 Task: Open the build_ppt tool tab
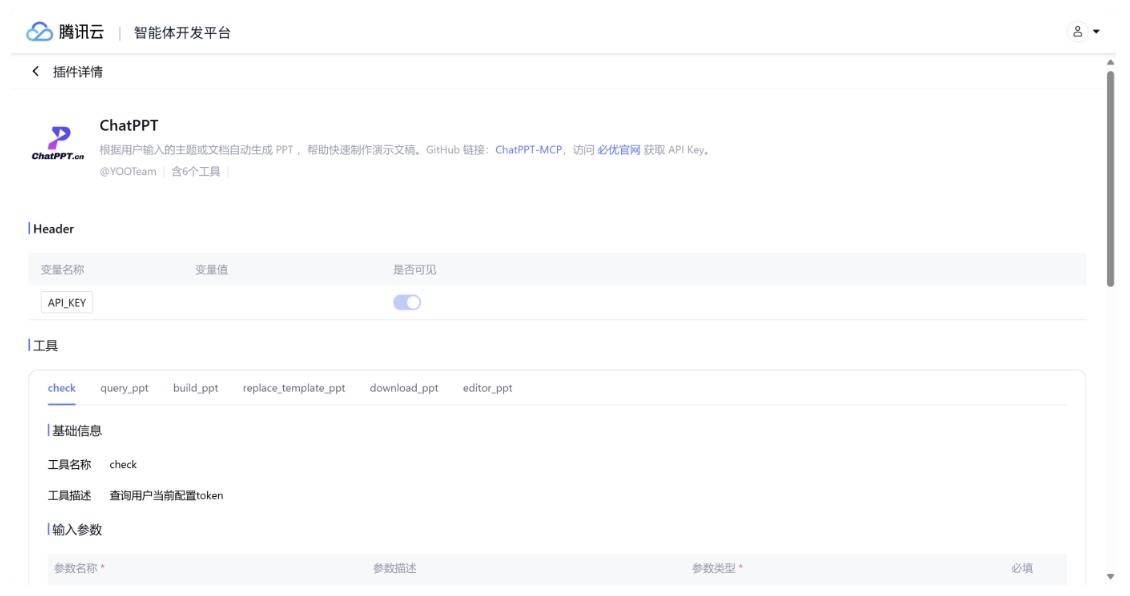pos(195,388)
